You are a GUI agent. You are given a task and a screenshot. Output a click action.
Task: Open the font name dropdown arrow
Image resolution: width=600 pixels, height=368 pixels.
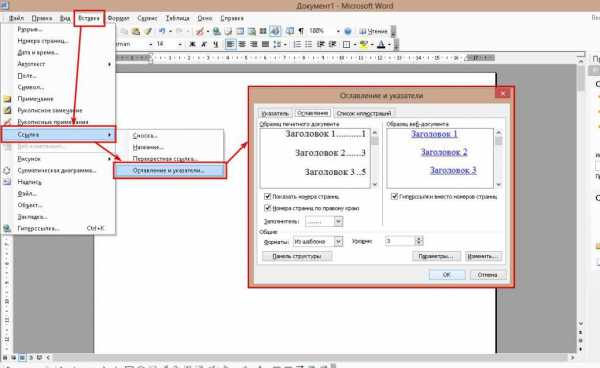point(150,44)
